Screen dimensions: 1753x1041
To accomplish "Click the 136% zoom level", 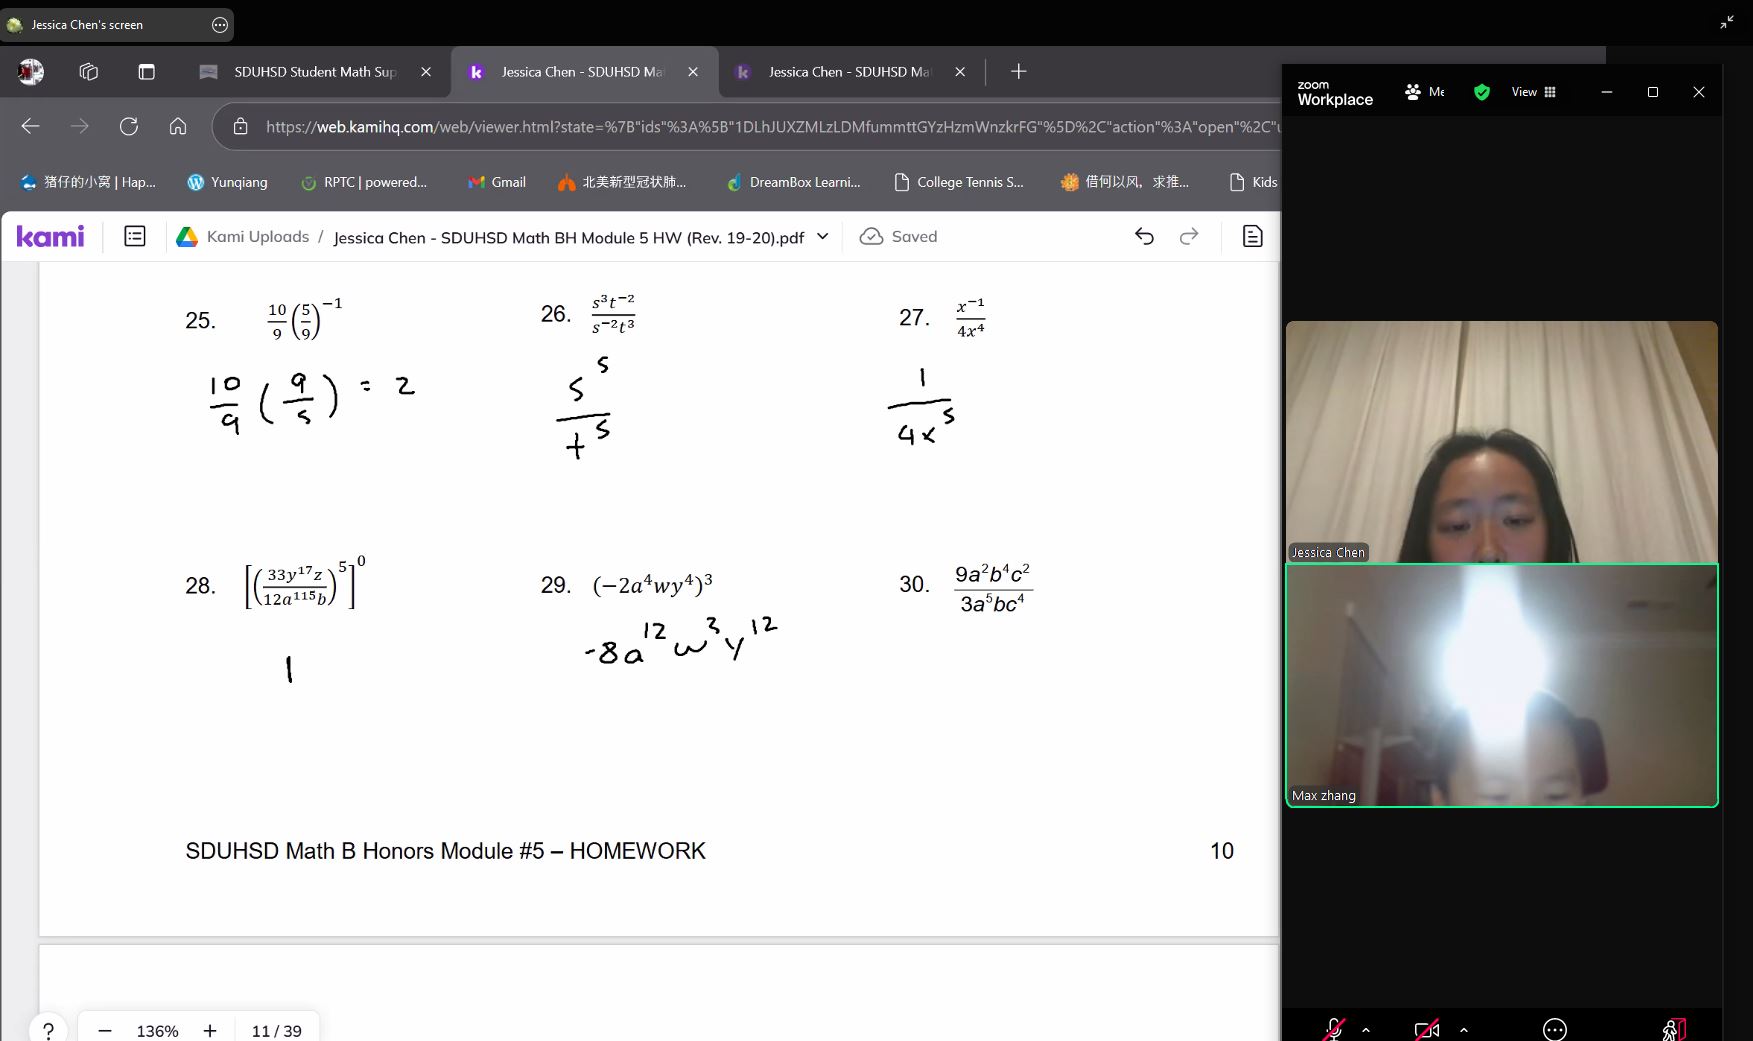I will [x=157, y=1031].
